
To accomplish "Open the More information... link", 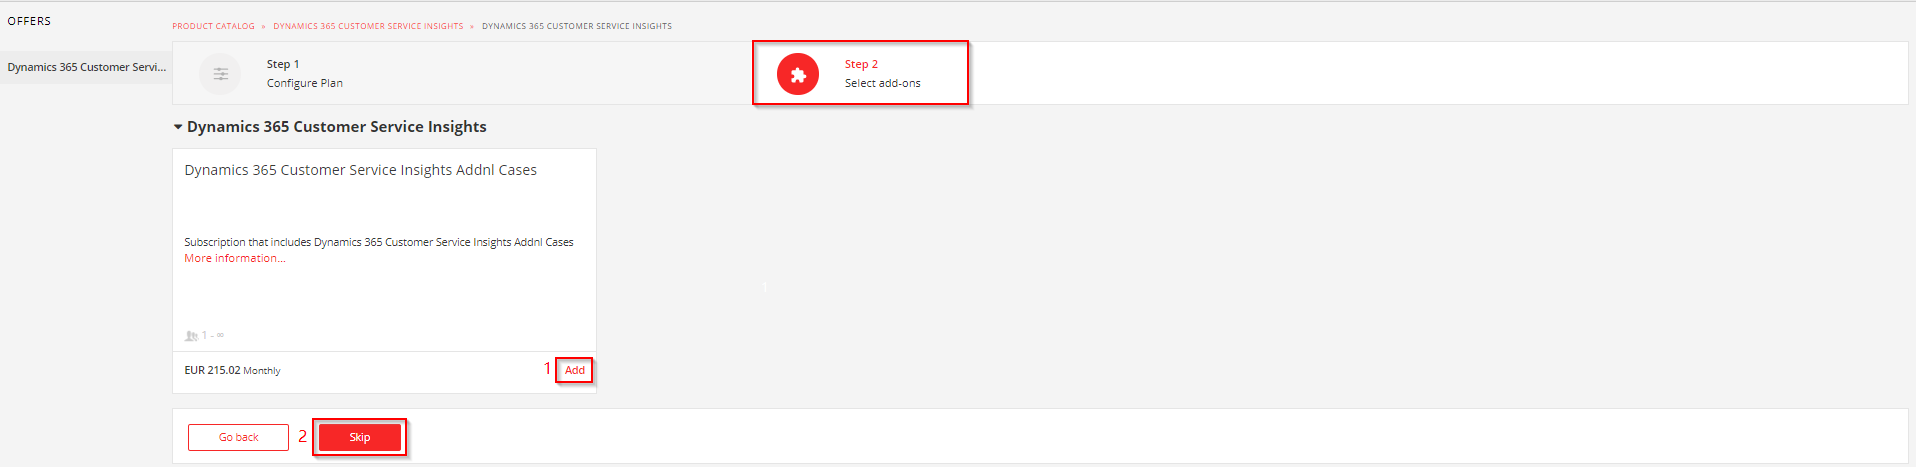I will pyautogui.click(x=234, y=258).
